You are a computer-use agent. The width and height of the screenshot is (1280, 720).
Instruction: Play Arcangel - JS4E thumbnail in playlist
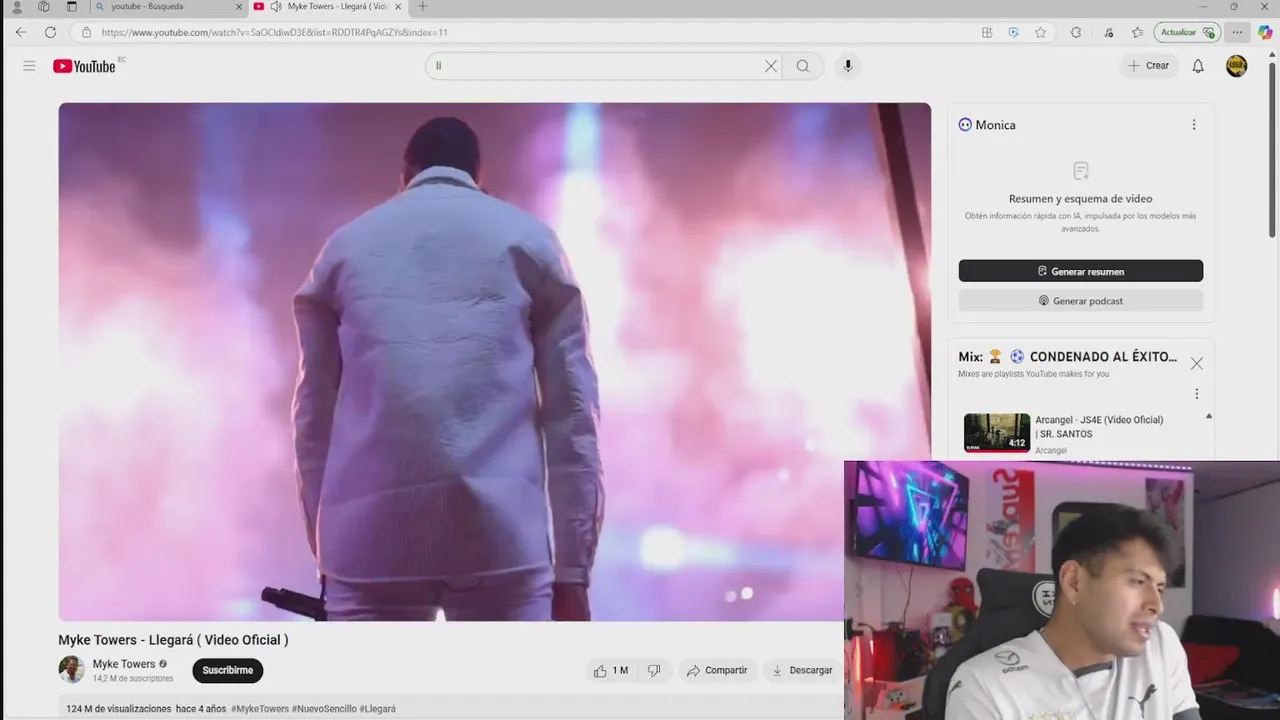pyautogui.click(x=997, y=433)
